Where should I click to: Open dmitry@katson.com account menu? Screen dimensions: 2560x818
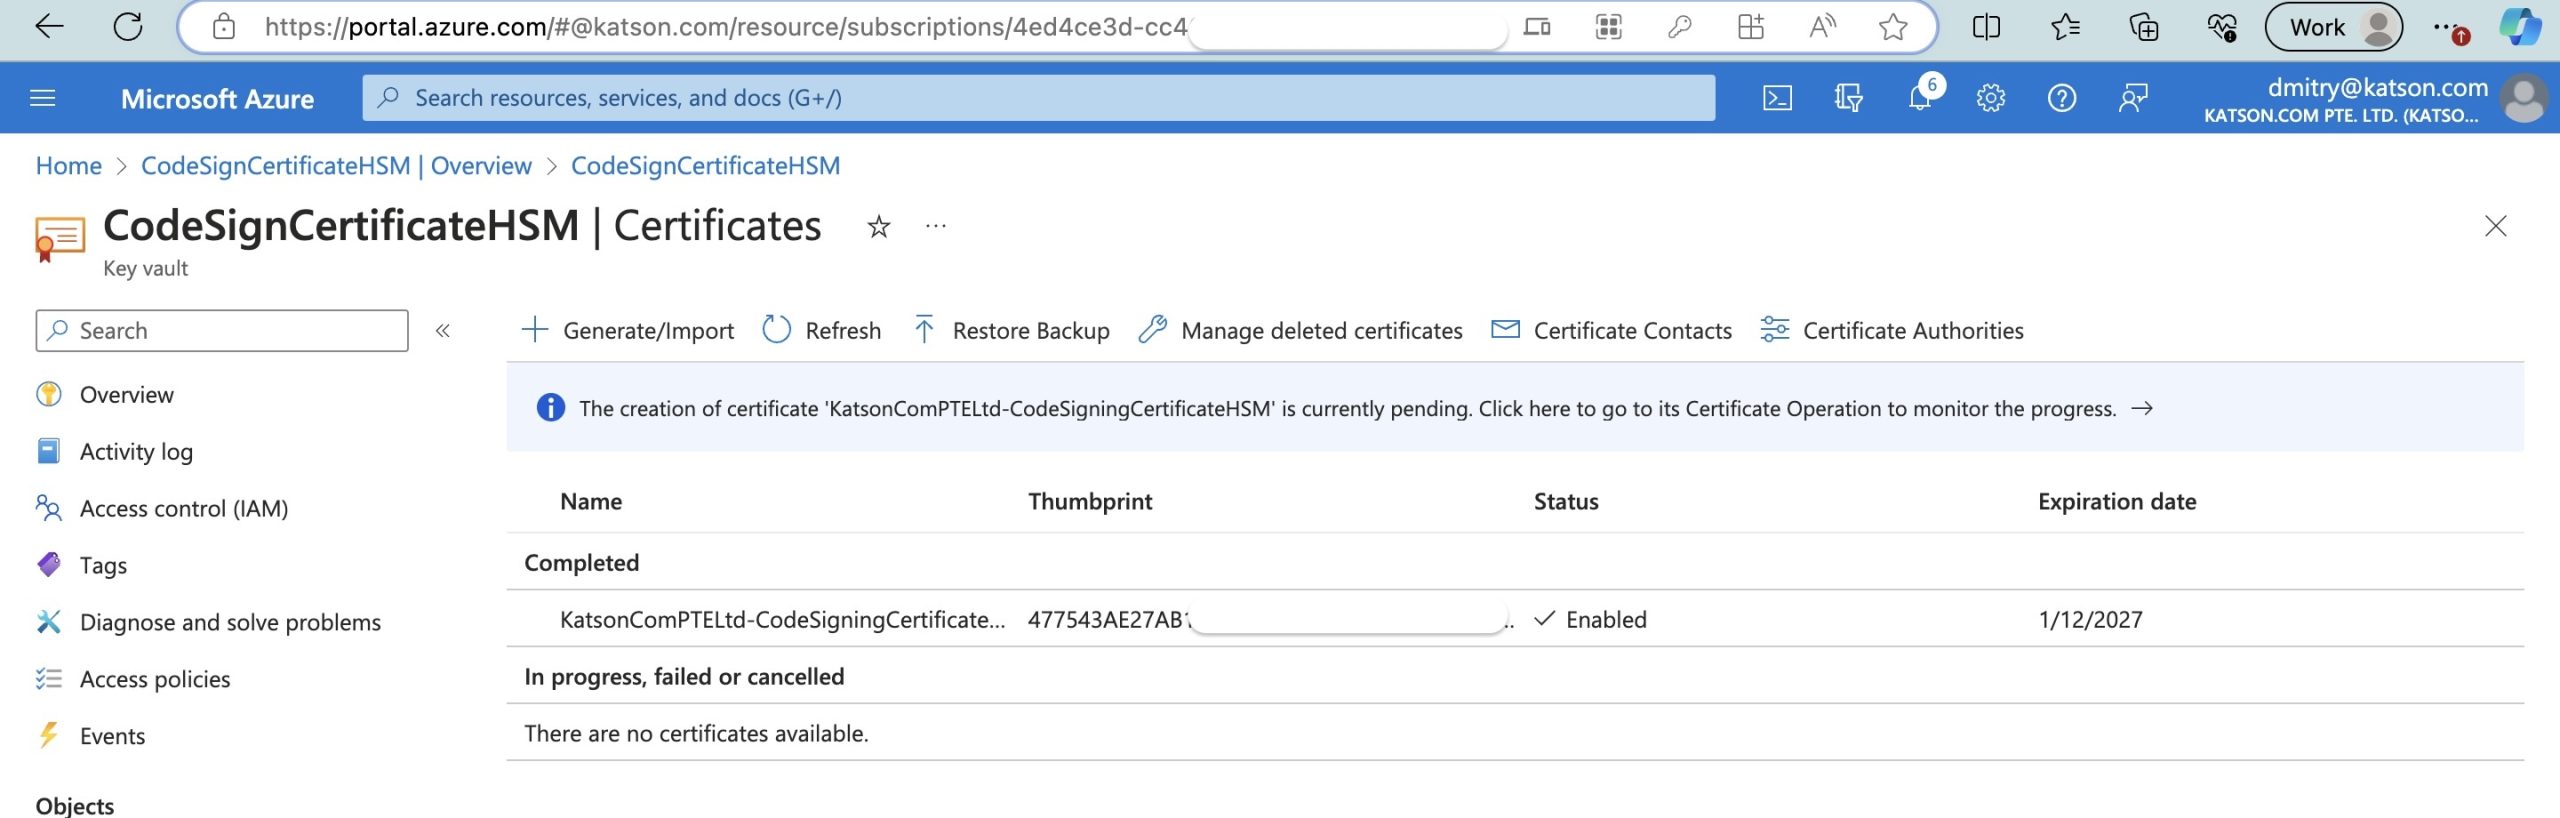tap(2374, 99)
